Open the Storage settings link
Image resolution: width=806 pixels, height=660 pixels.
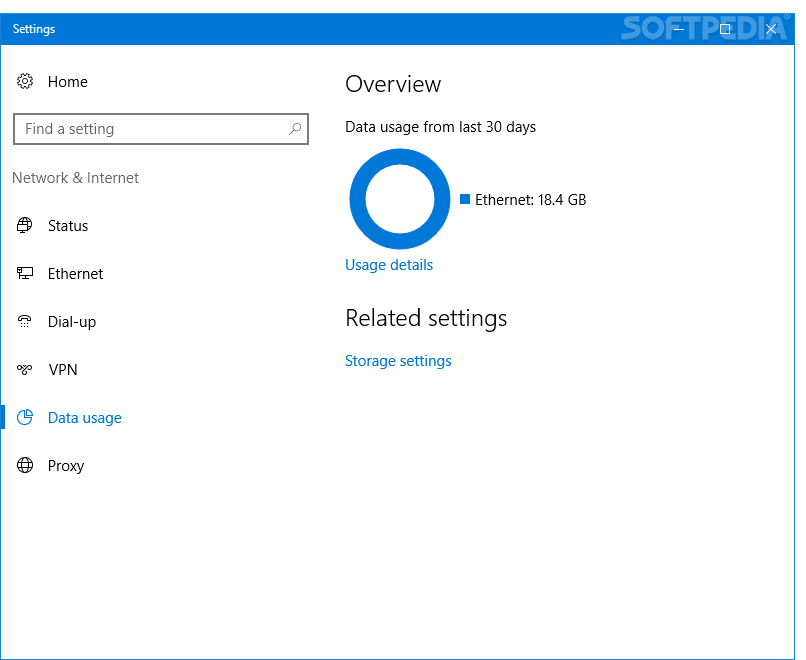point(398,361)
